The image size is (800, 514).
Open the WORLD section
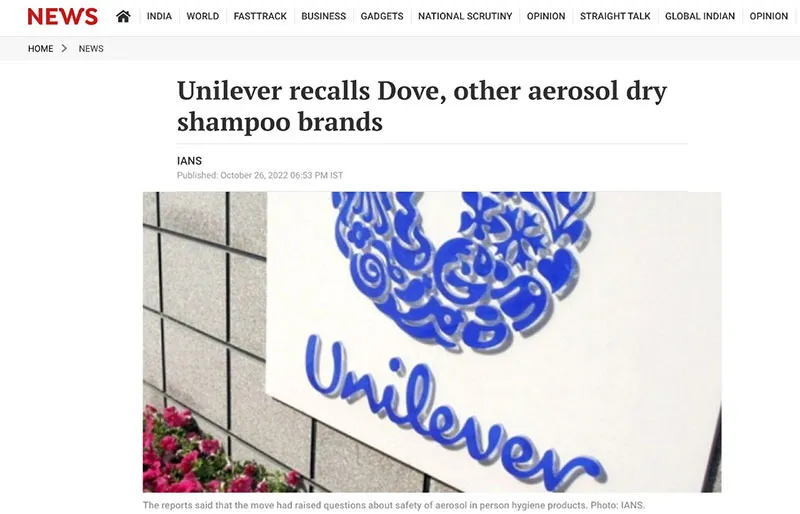pyautogui.click(x=203, y=16)
